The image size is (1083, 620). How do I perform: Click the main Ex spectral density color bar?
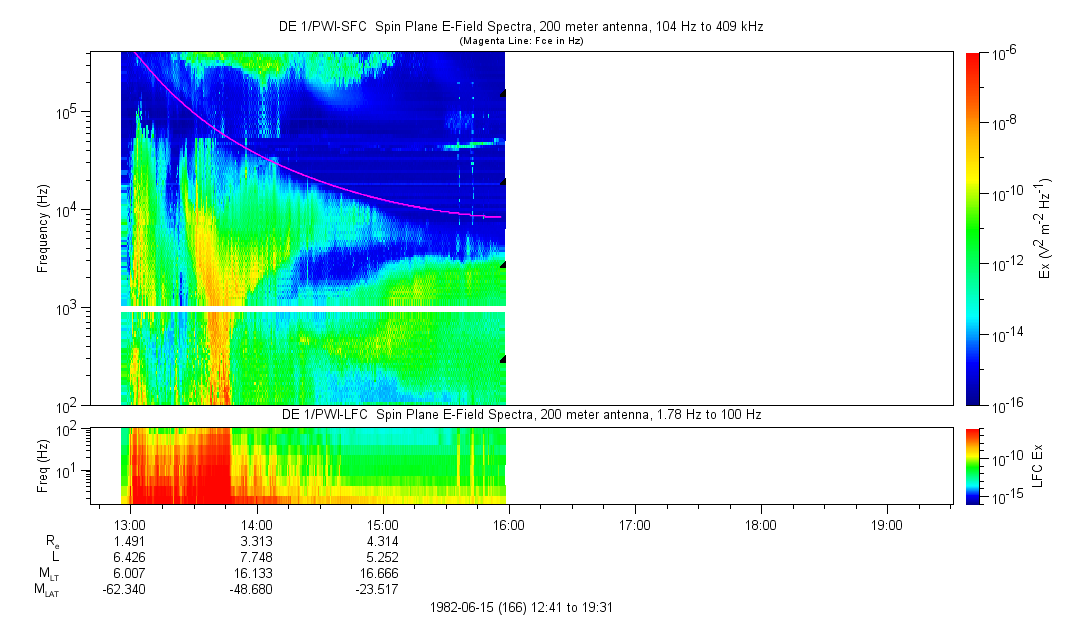973,228
